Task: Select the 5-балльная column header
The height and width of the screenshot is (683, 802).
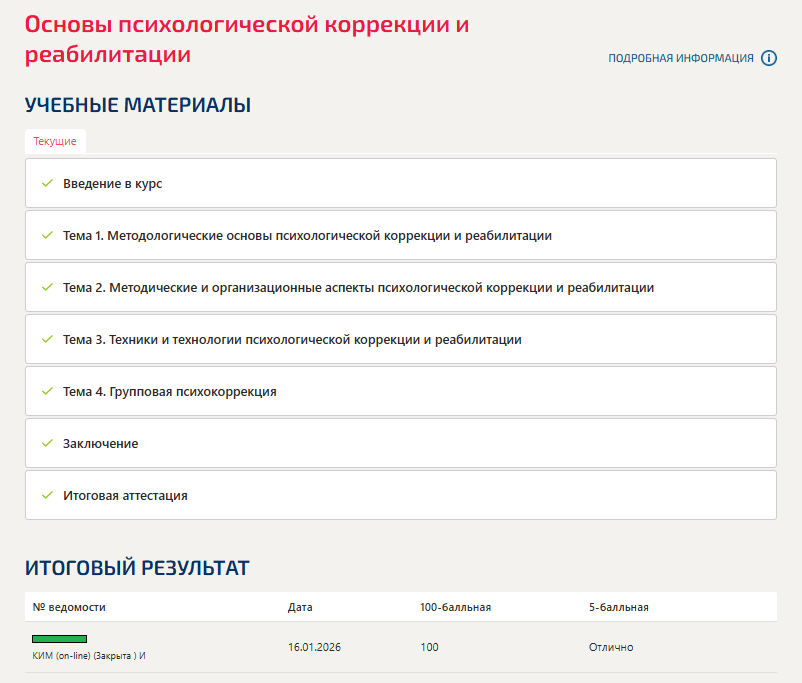Action: coord(618,607)
